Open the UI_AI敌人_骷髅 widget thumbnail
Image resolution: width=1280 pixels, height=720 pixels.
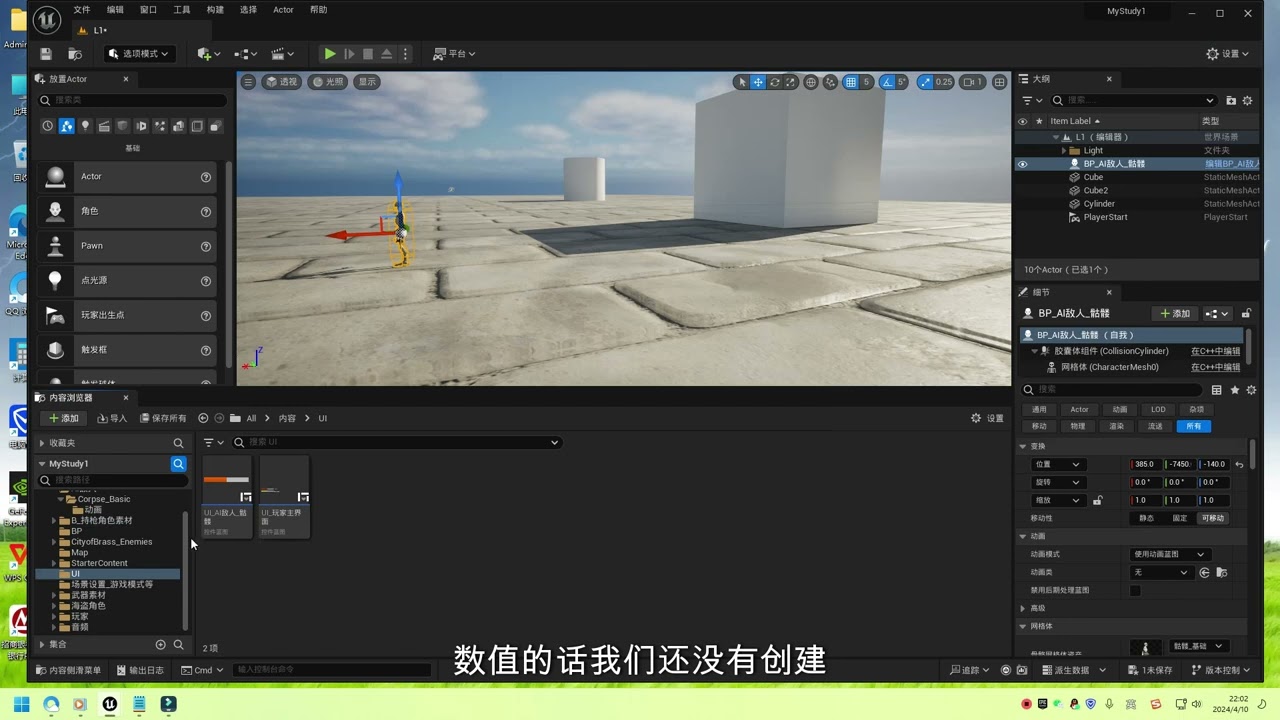click(x=226, y=497)
